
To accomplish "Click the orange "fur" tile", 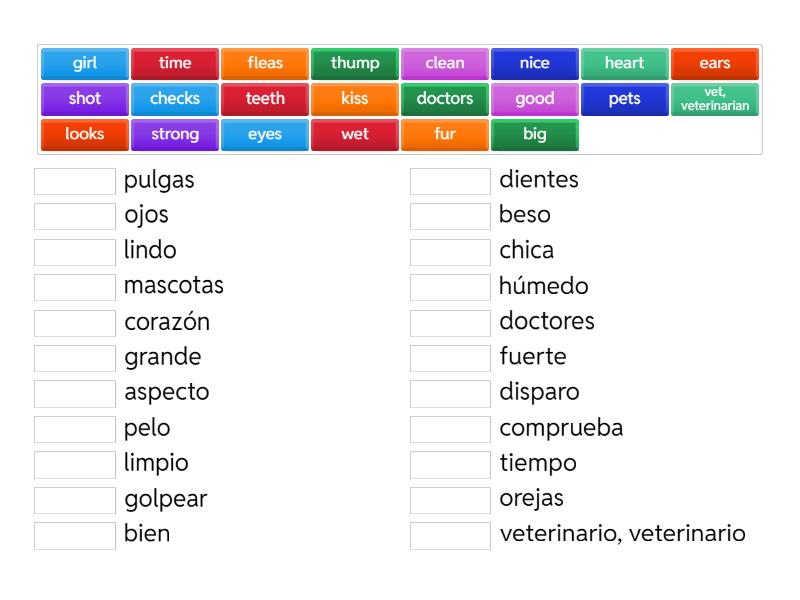I will tap(445, 134).
